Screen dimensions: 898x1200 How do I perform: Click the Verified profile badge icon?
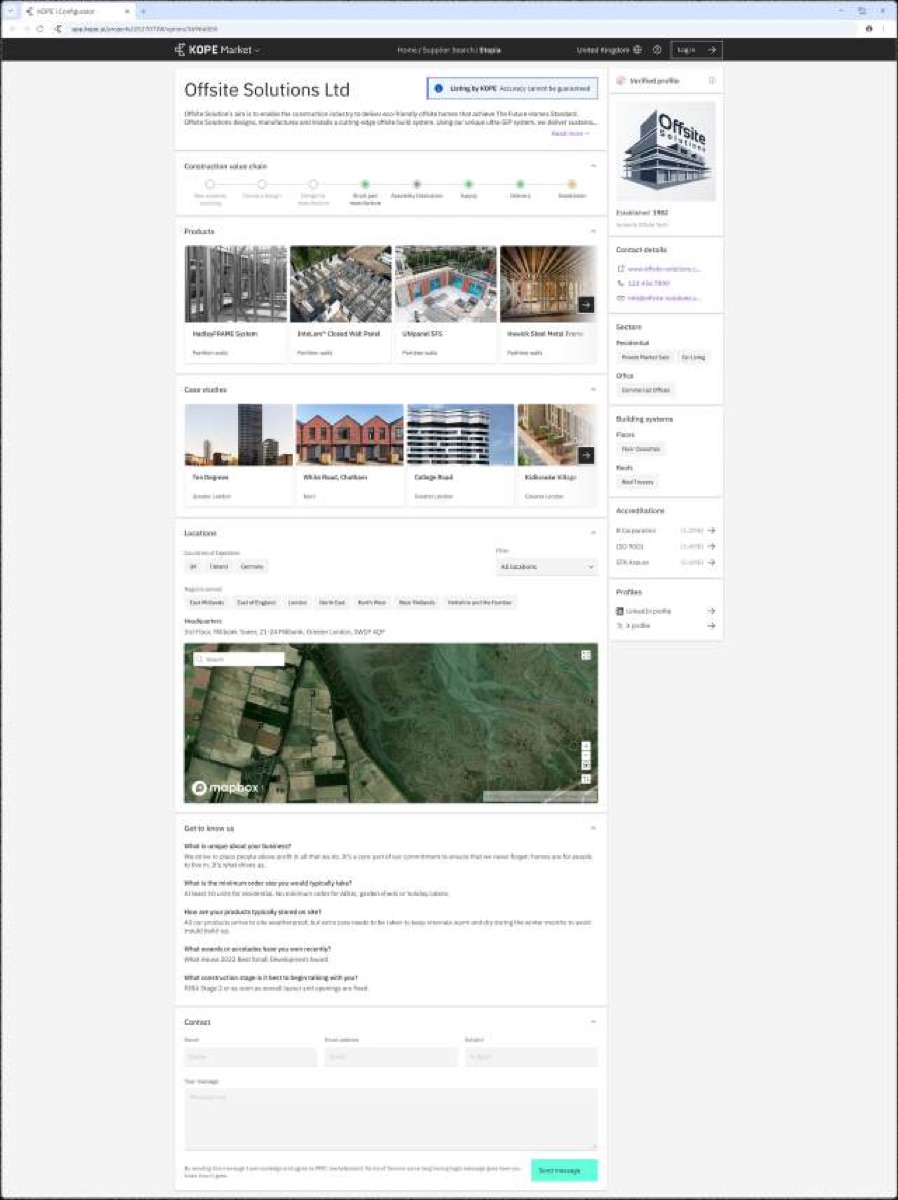(621, 81)
